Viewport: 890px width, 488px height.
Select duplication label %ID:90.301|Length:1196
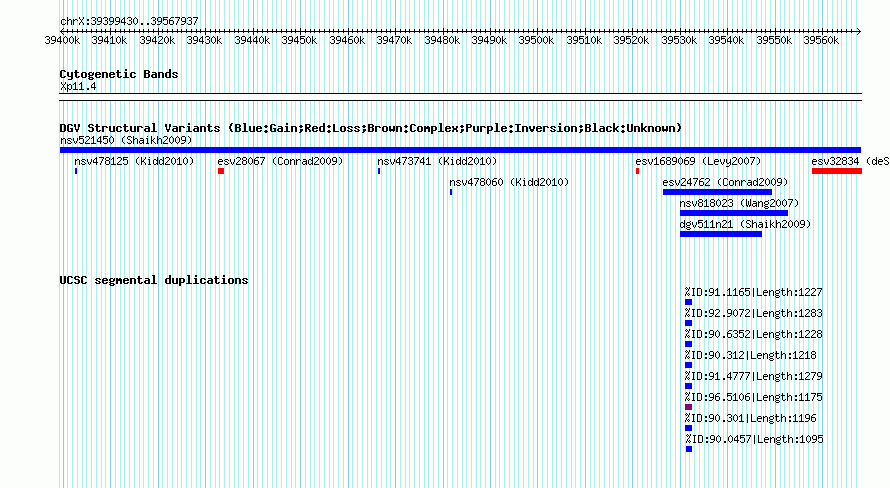pos(750,418)
